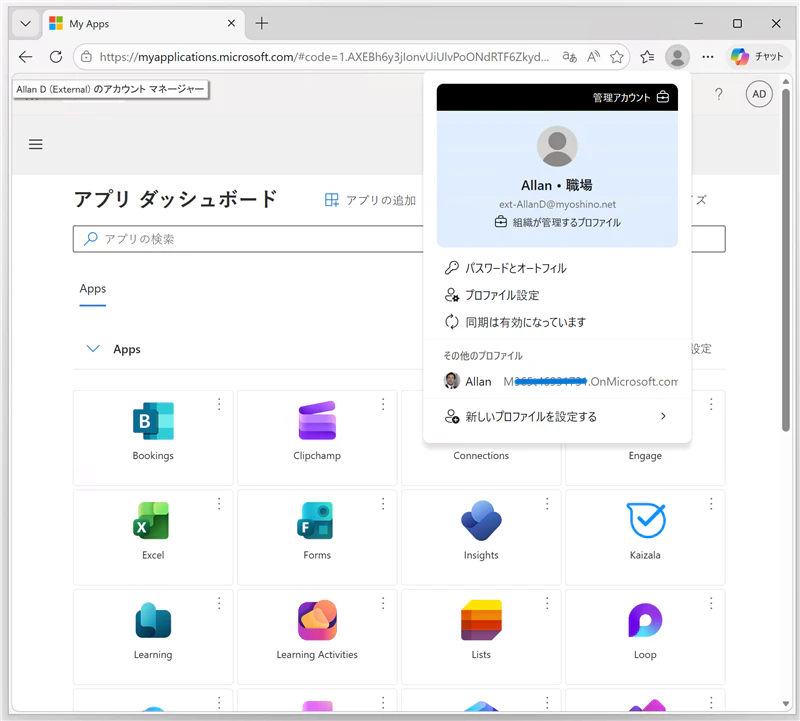Click the 管理アカウント header

click(557, 97)
